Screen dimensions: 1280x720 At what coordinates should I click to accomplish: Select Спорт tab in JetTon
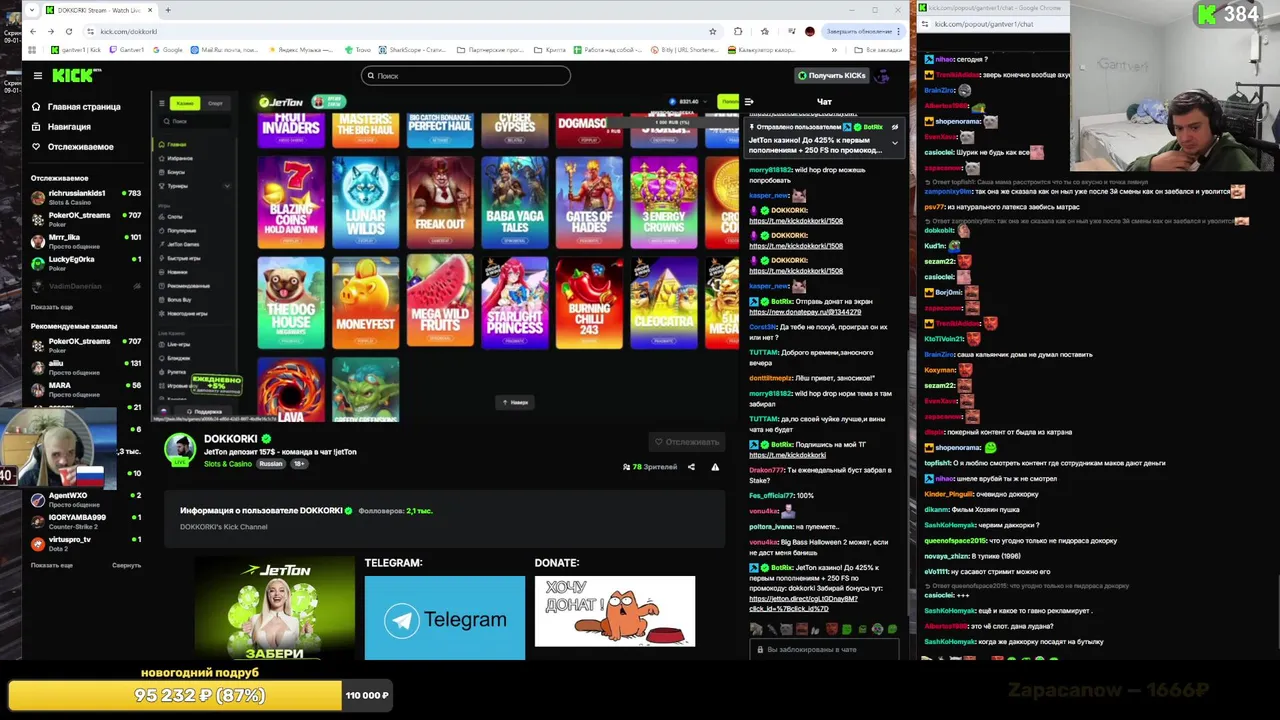[215, 103]
